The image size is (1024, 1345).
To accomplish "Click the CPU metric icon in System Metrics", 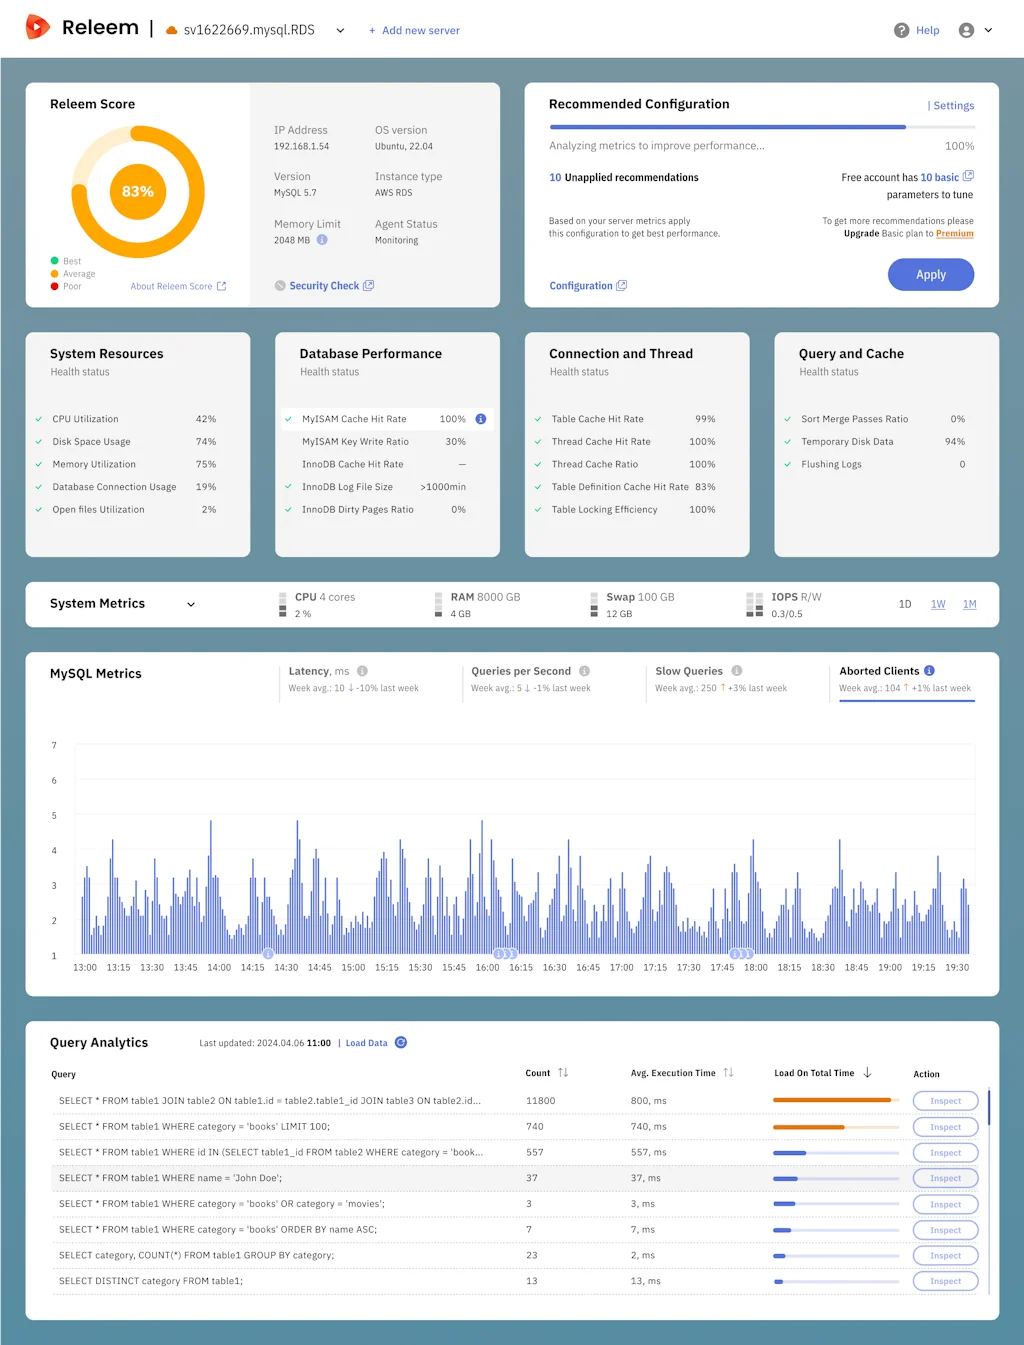I will click(282, 604).
